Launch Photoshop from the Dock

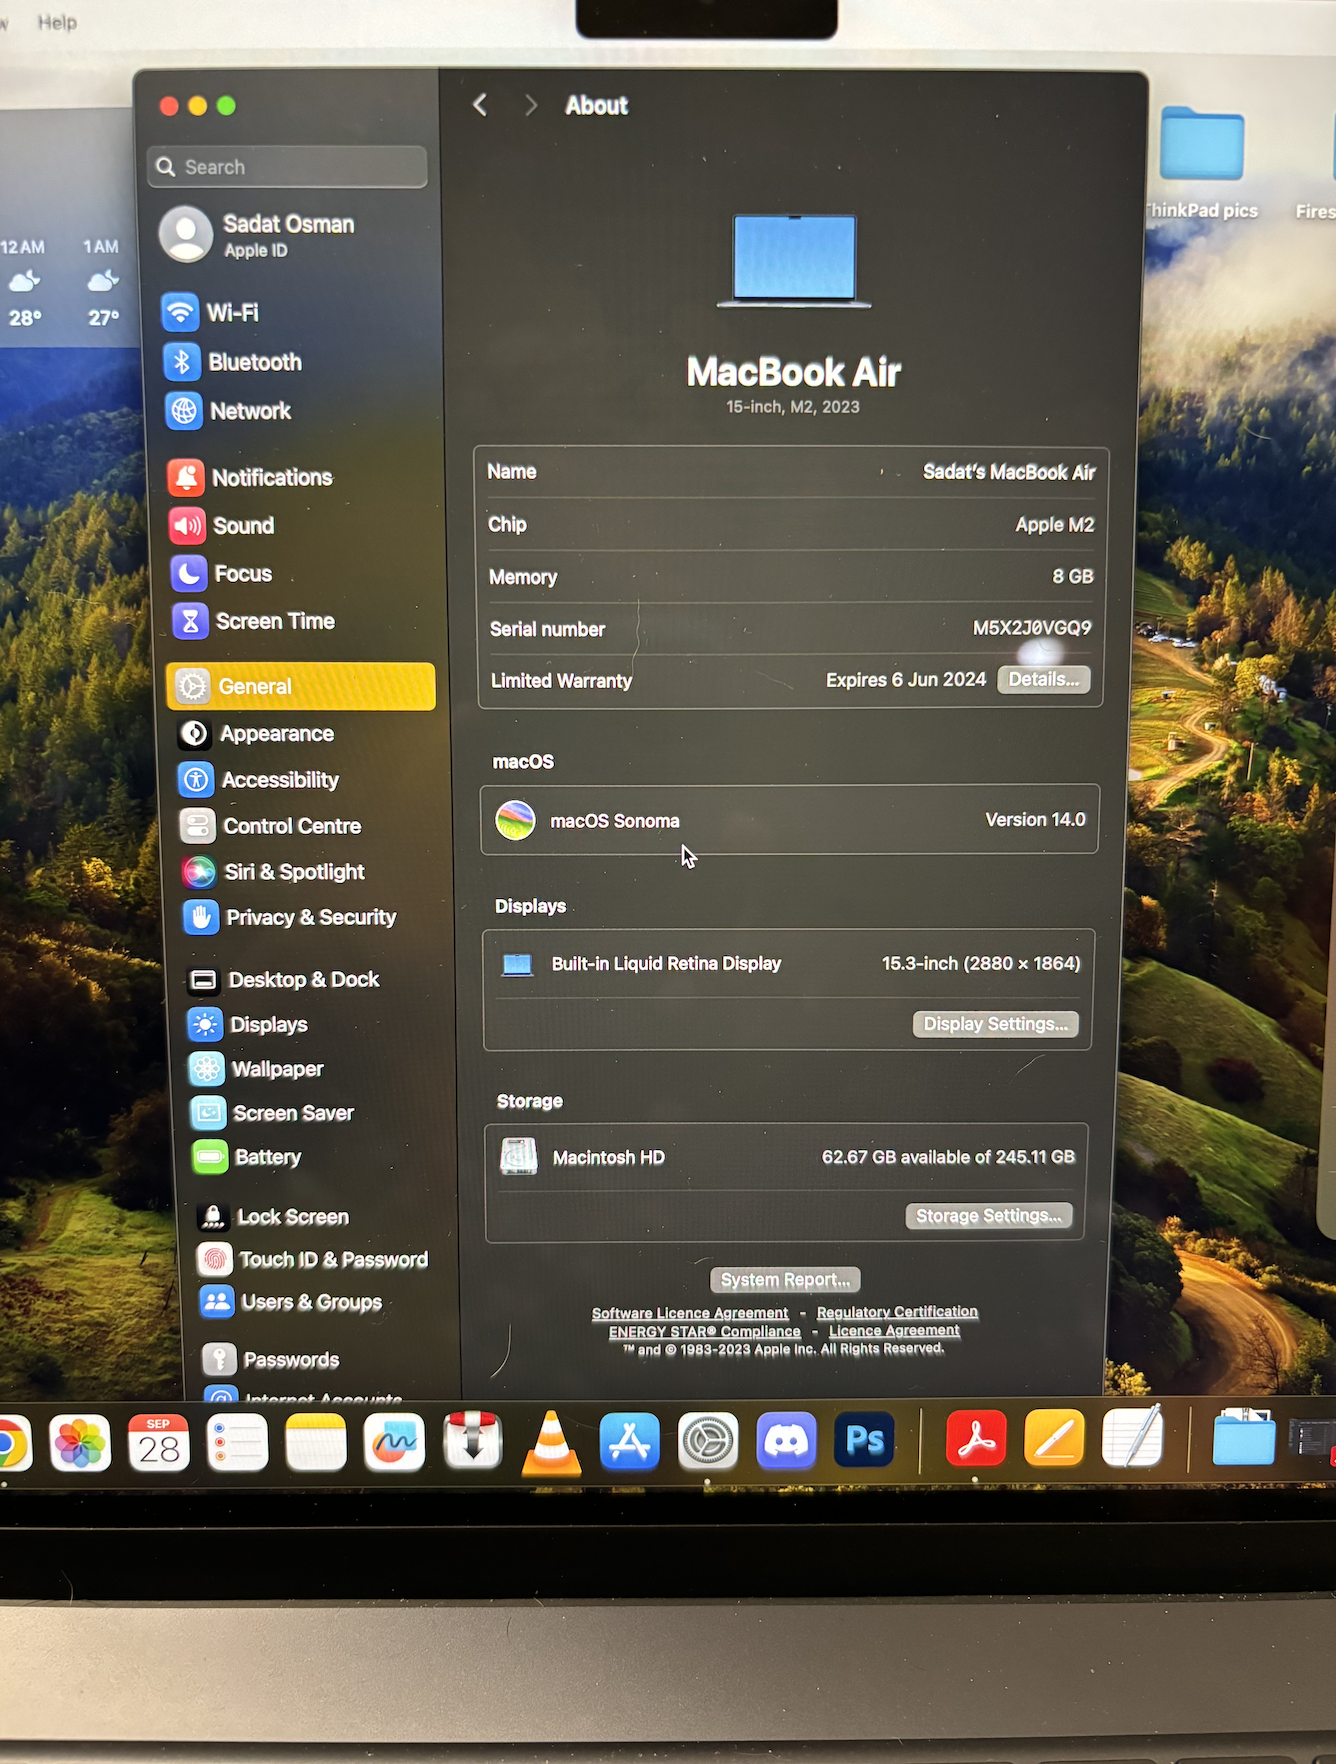pos(864,1441)
